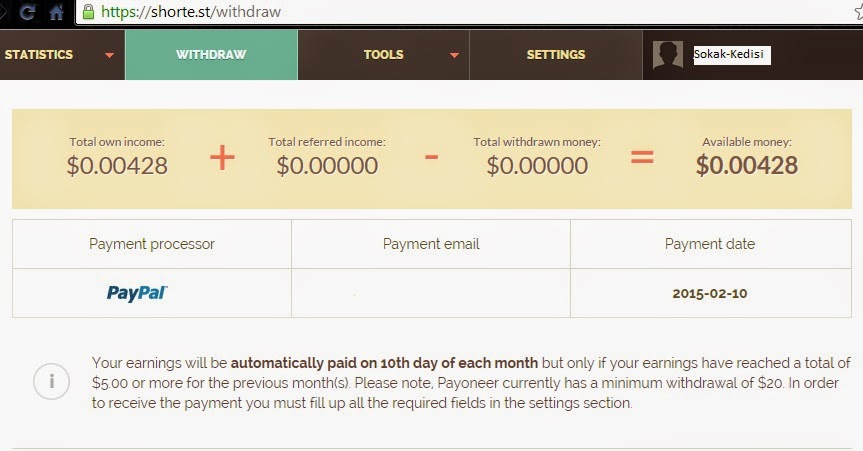
Task: Click the user profile avatar picture
Action: (x=668, y=55)
